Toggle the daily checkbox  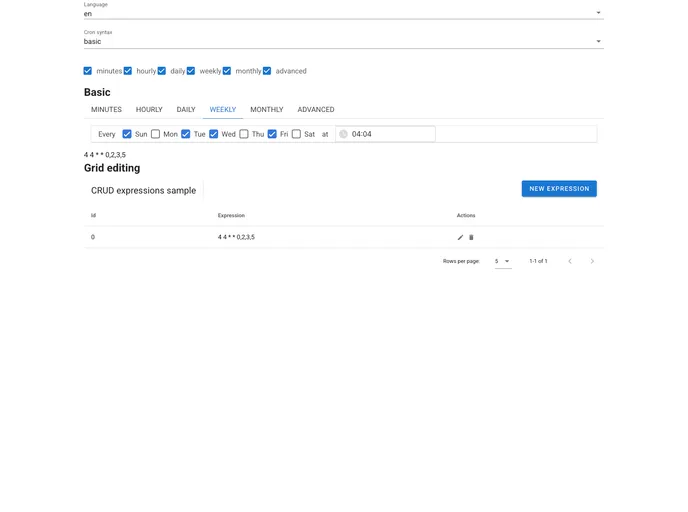(162, 71)
